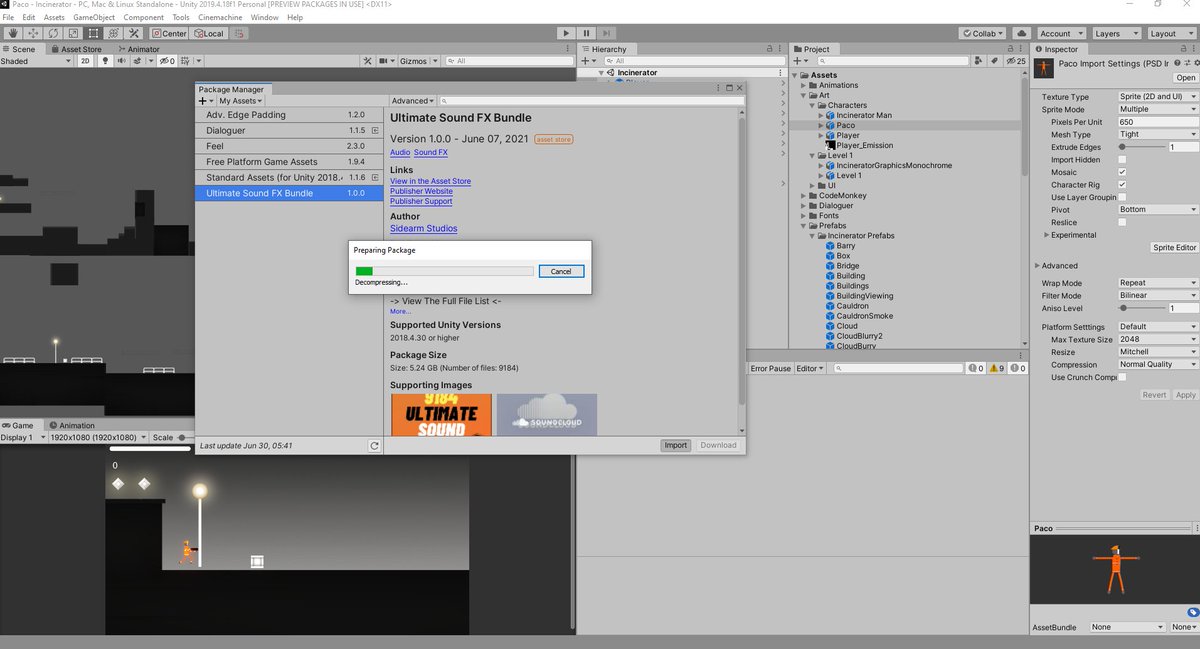Screen dimensions: 1200x649
Task: Select the Feel package in the list
Action: (x=290, y=146)
